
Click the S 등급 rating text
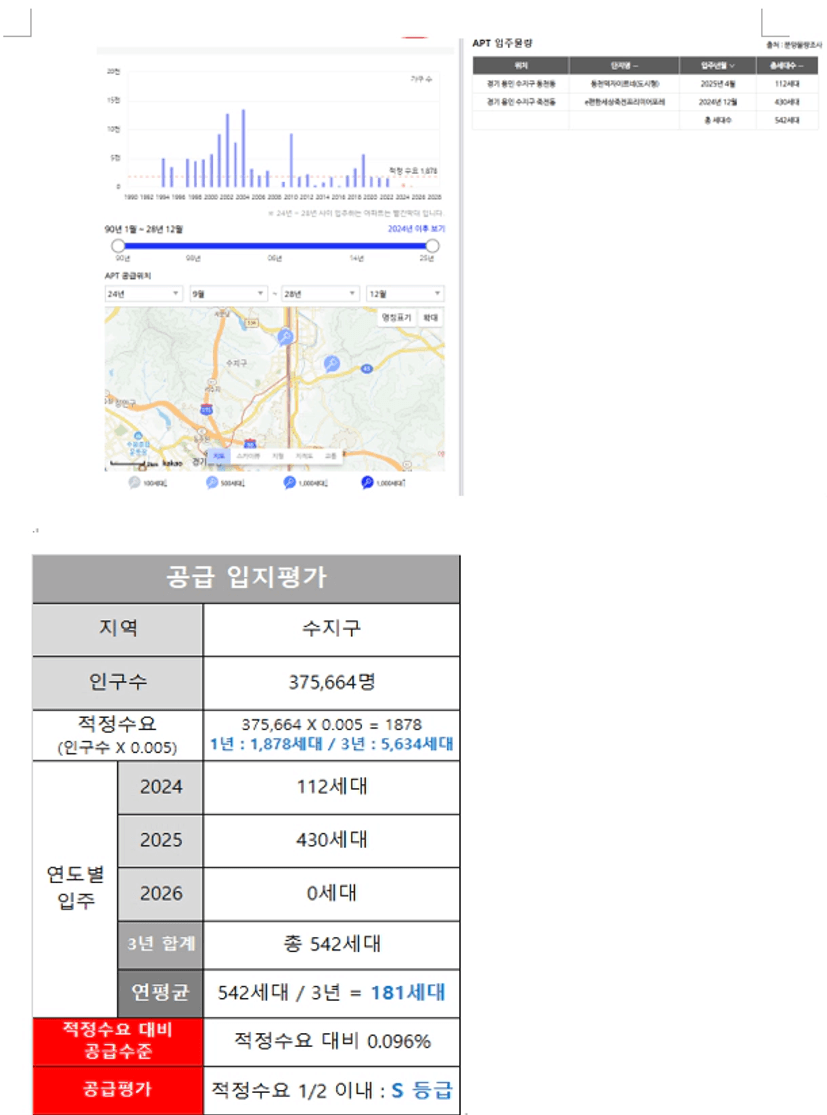pyautogui.click(x=422, y=1090)
